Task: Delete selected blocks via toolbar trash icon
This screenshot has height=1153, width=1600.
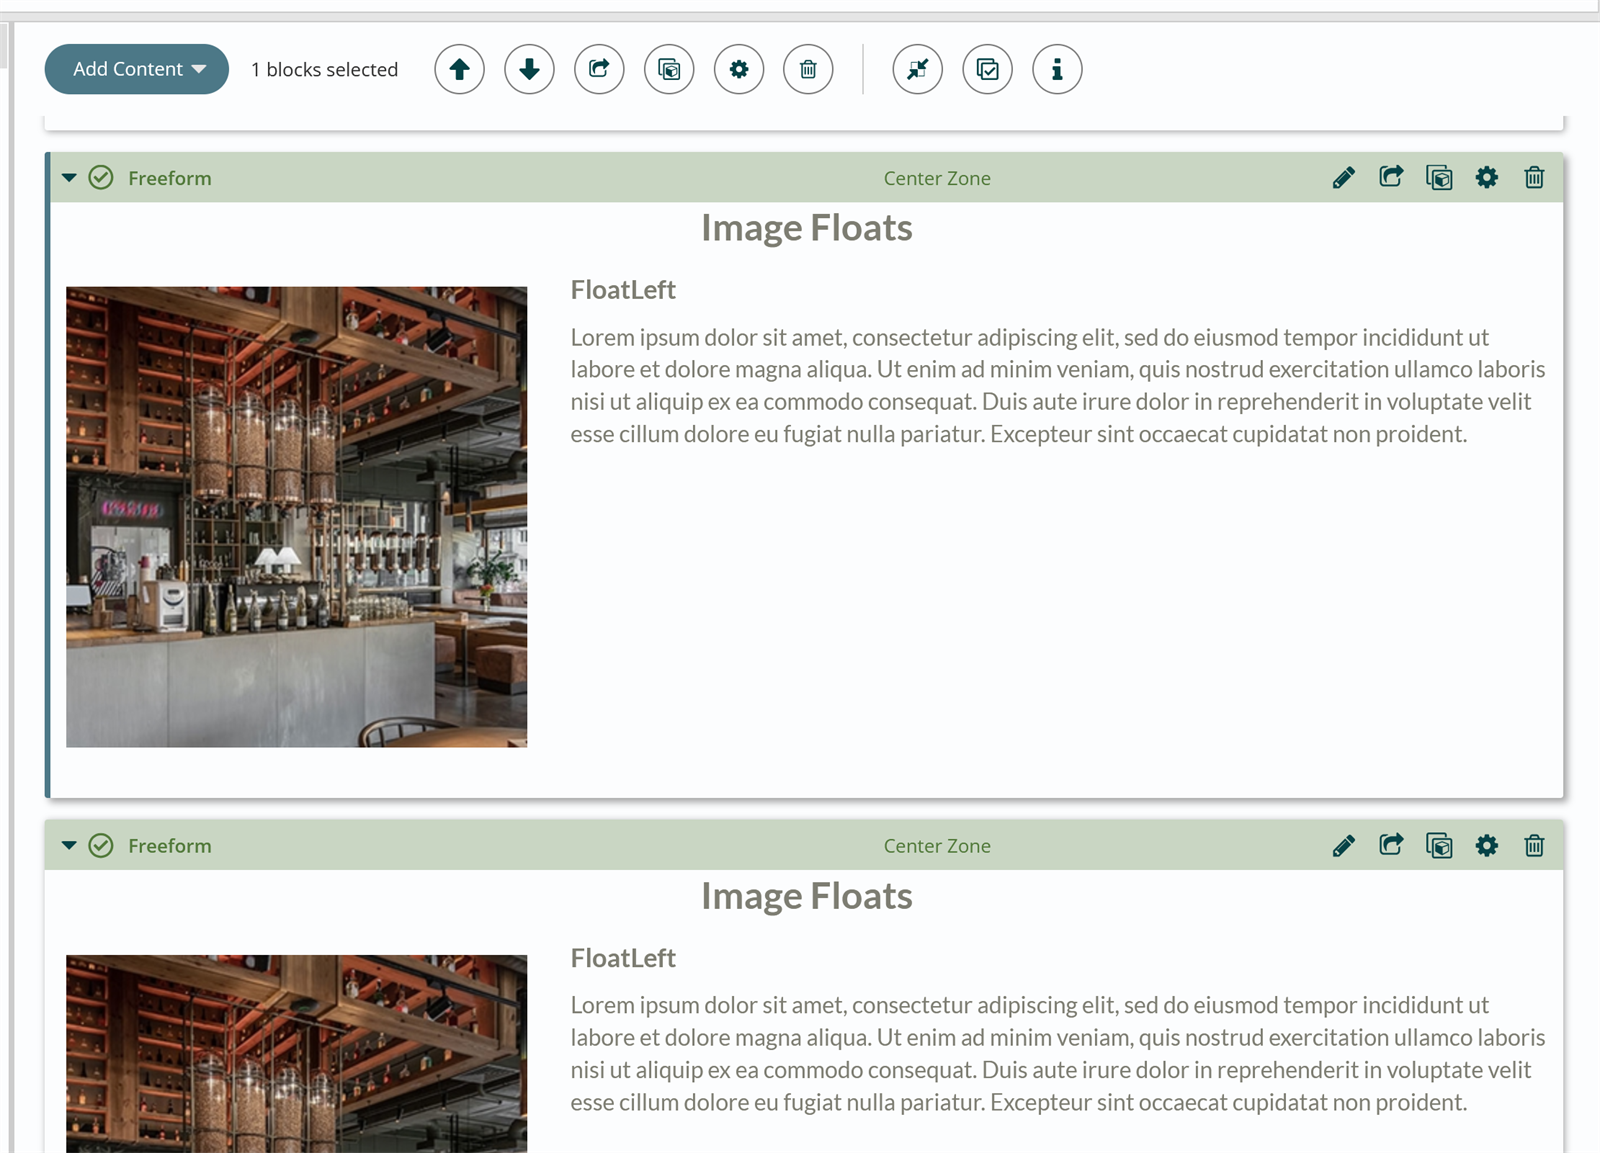Action: [x=809, y=69]
